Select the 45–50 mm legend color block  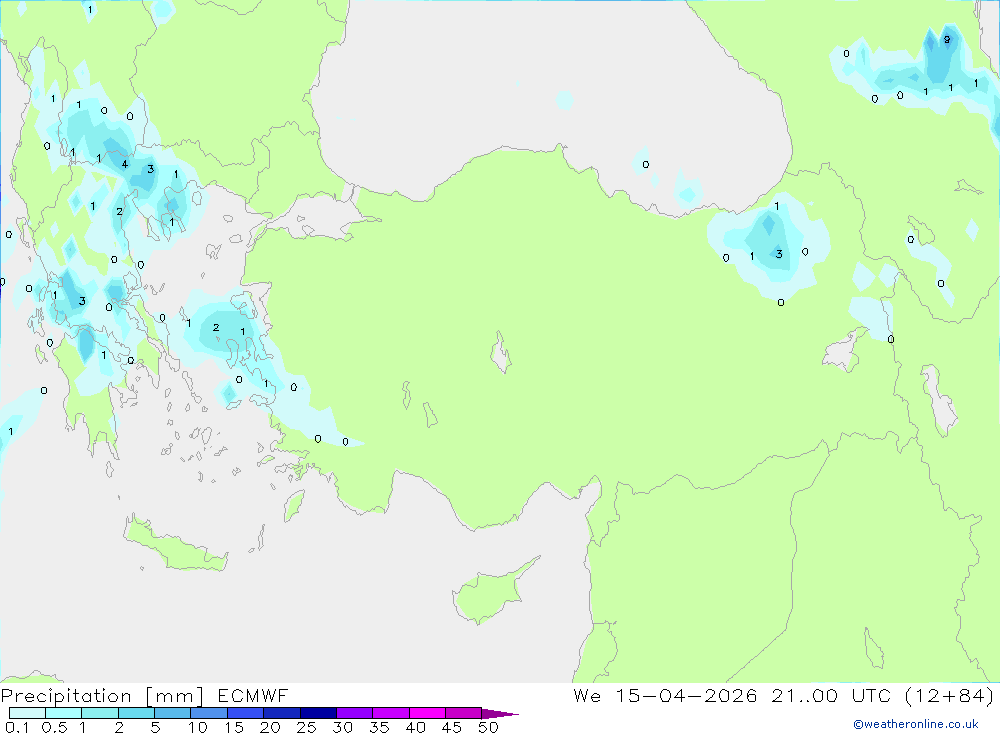pyautogui.click(x=464, y=713)
